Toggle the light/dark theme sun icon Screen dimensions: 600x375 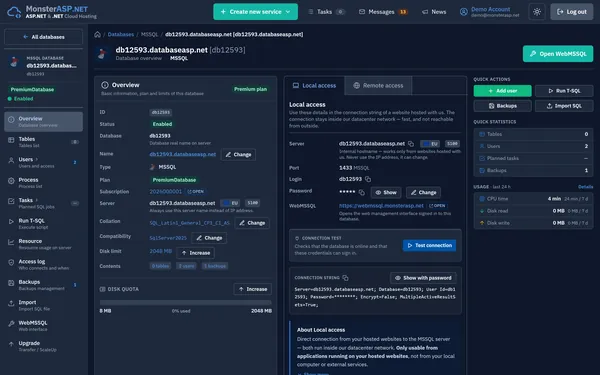[537, 12]
